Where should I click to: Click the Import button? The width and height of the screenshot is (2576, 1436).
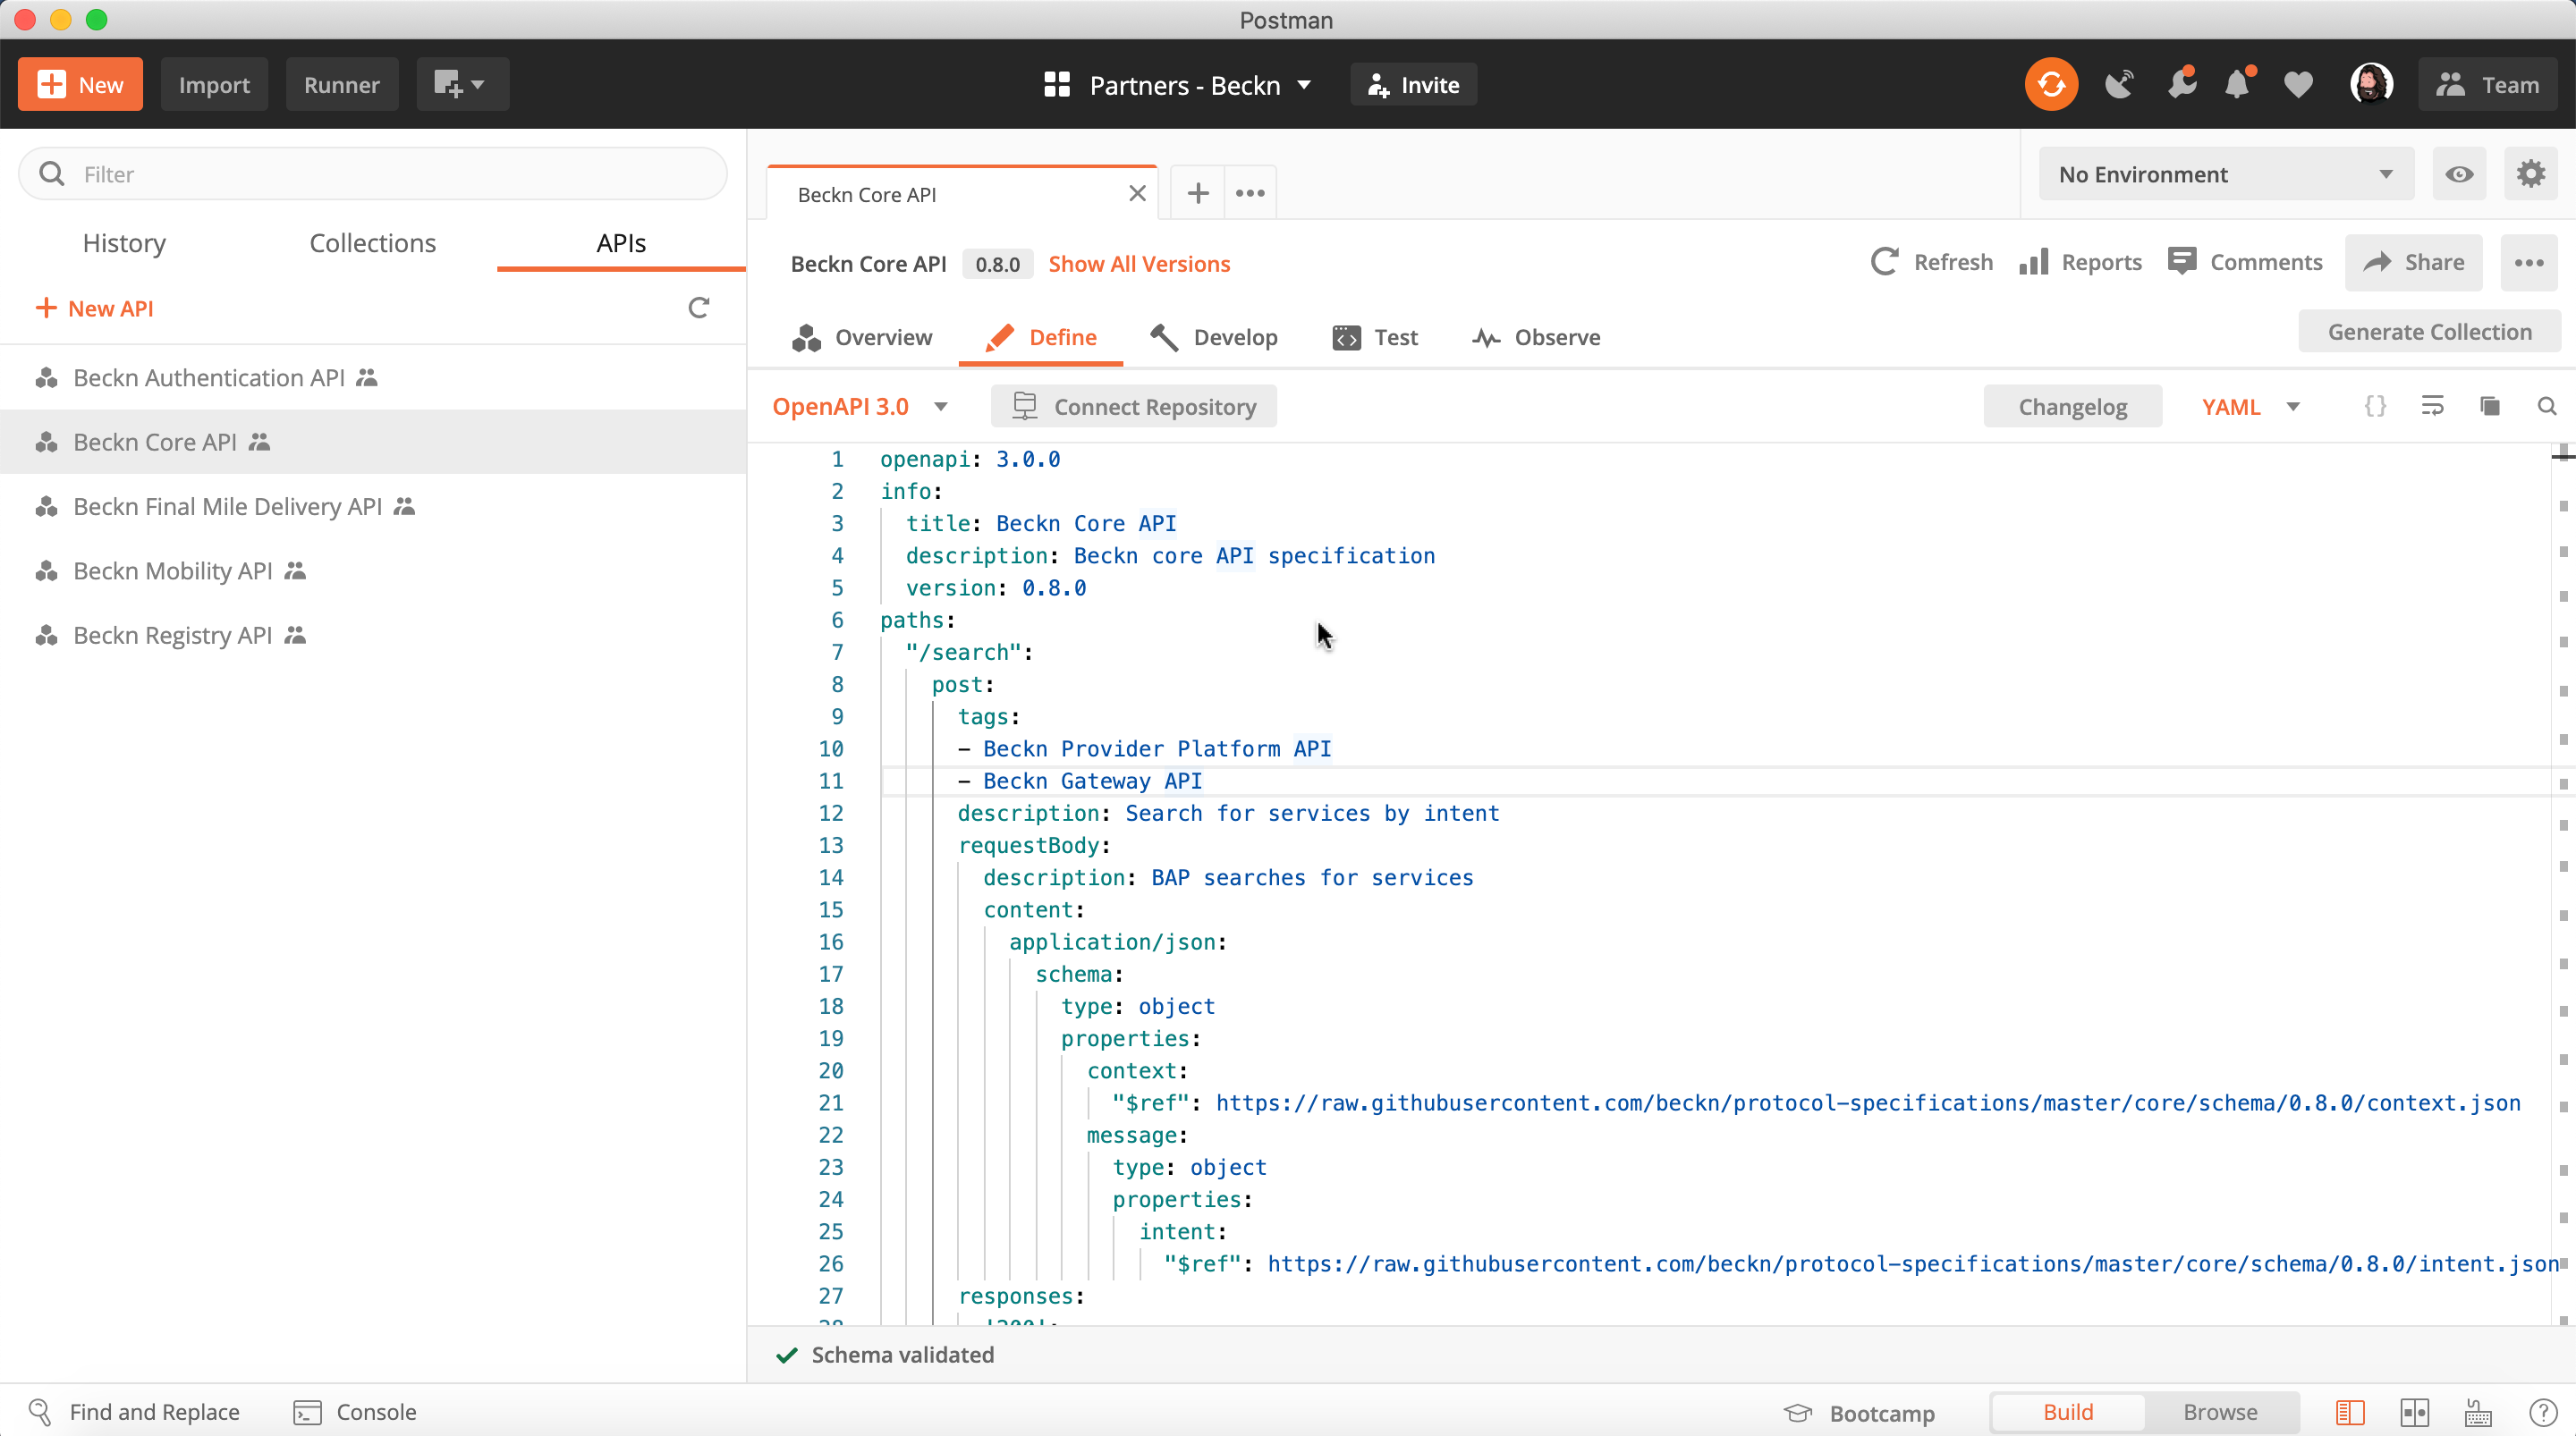point(214,84)
